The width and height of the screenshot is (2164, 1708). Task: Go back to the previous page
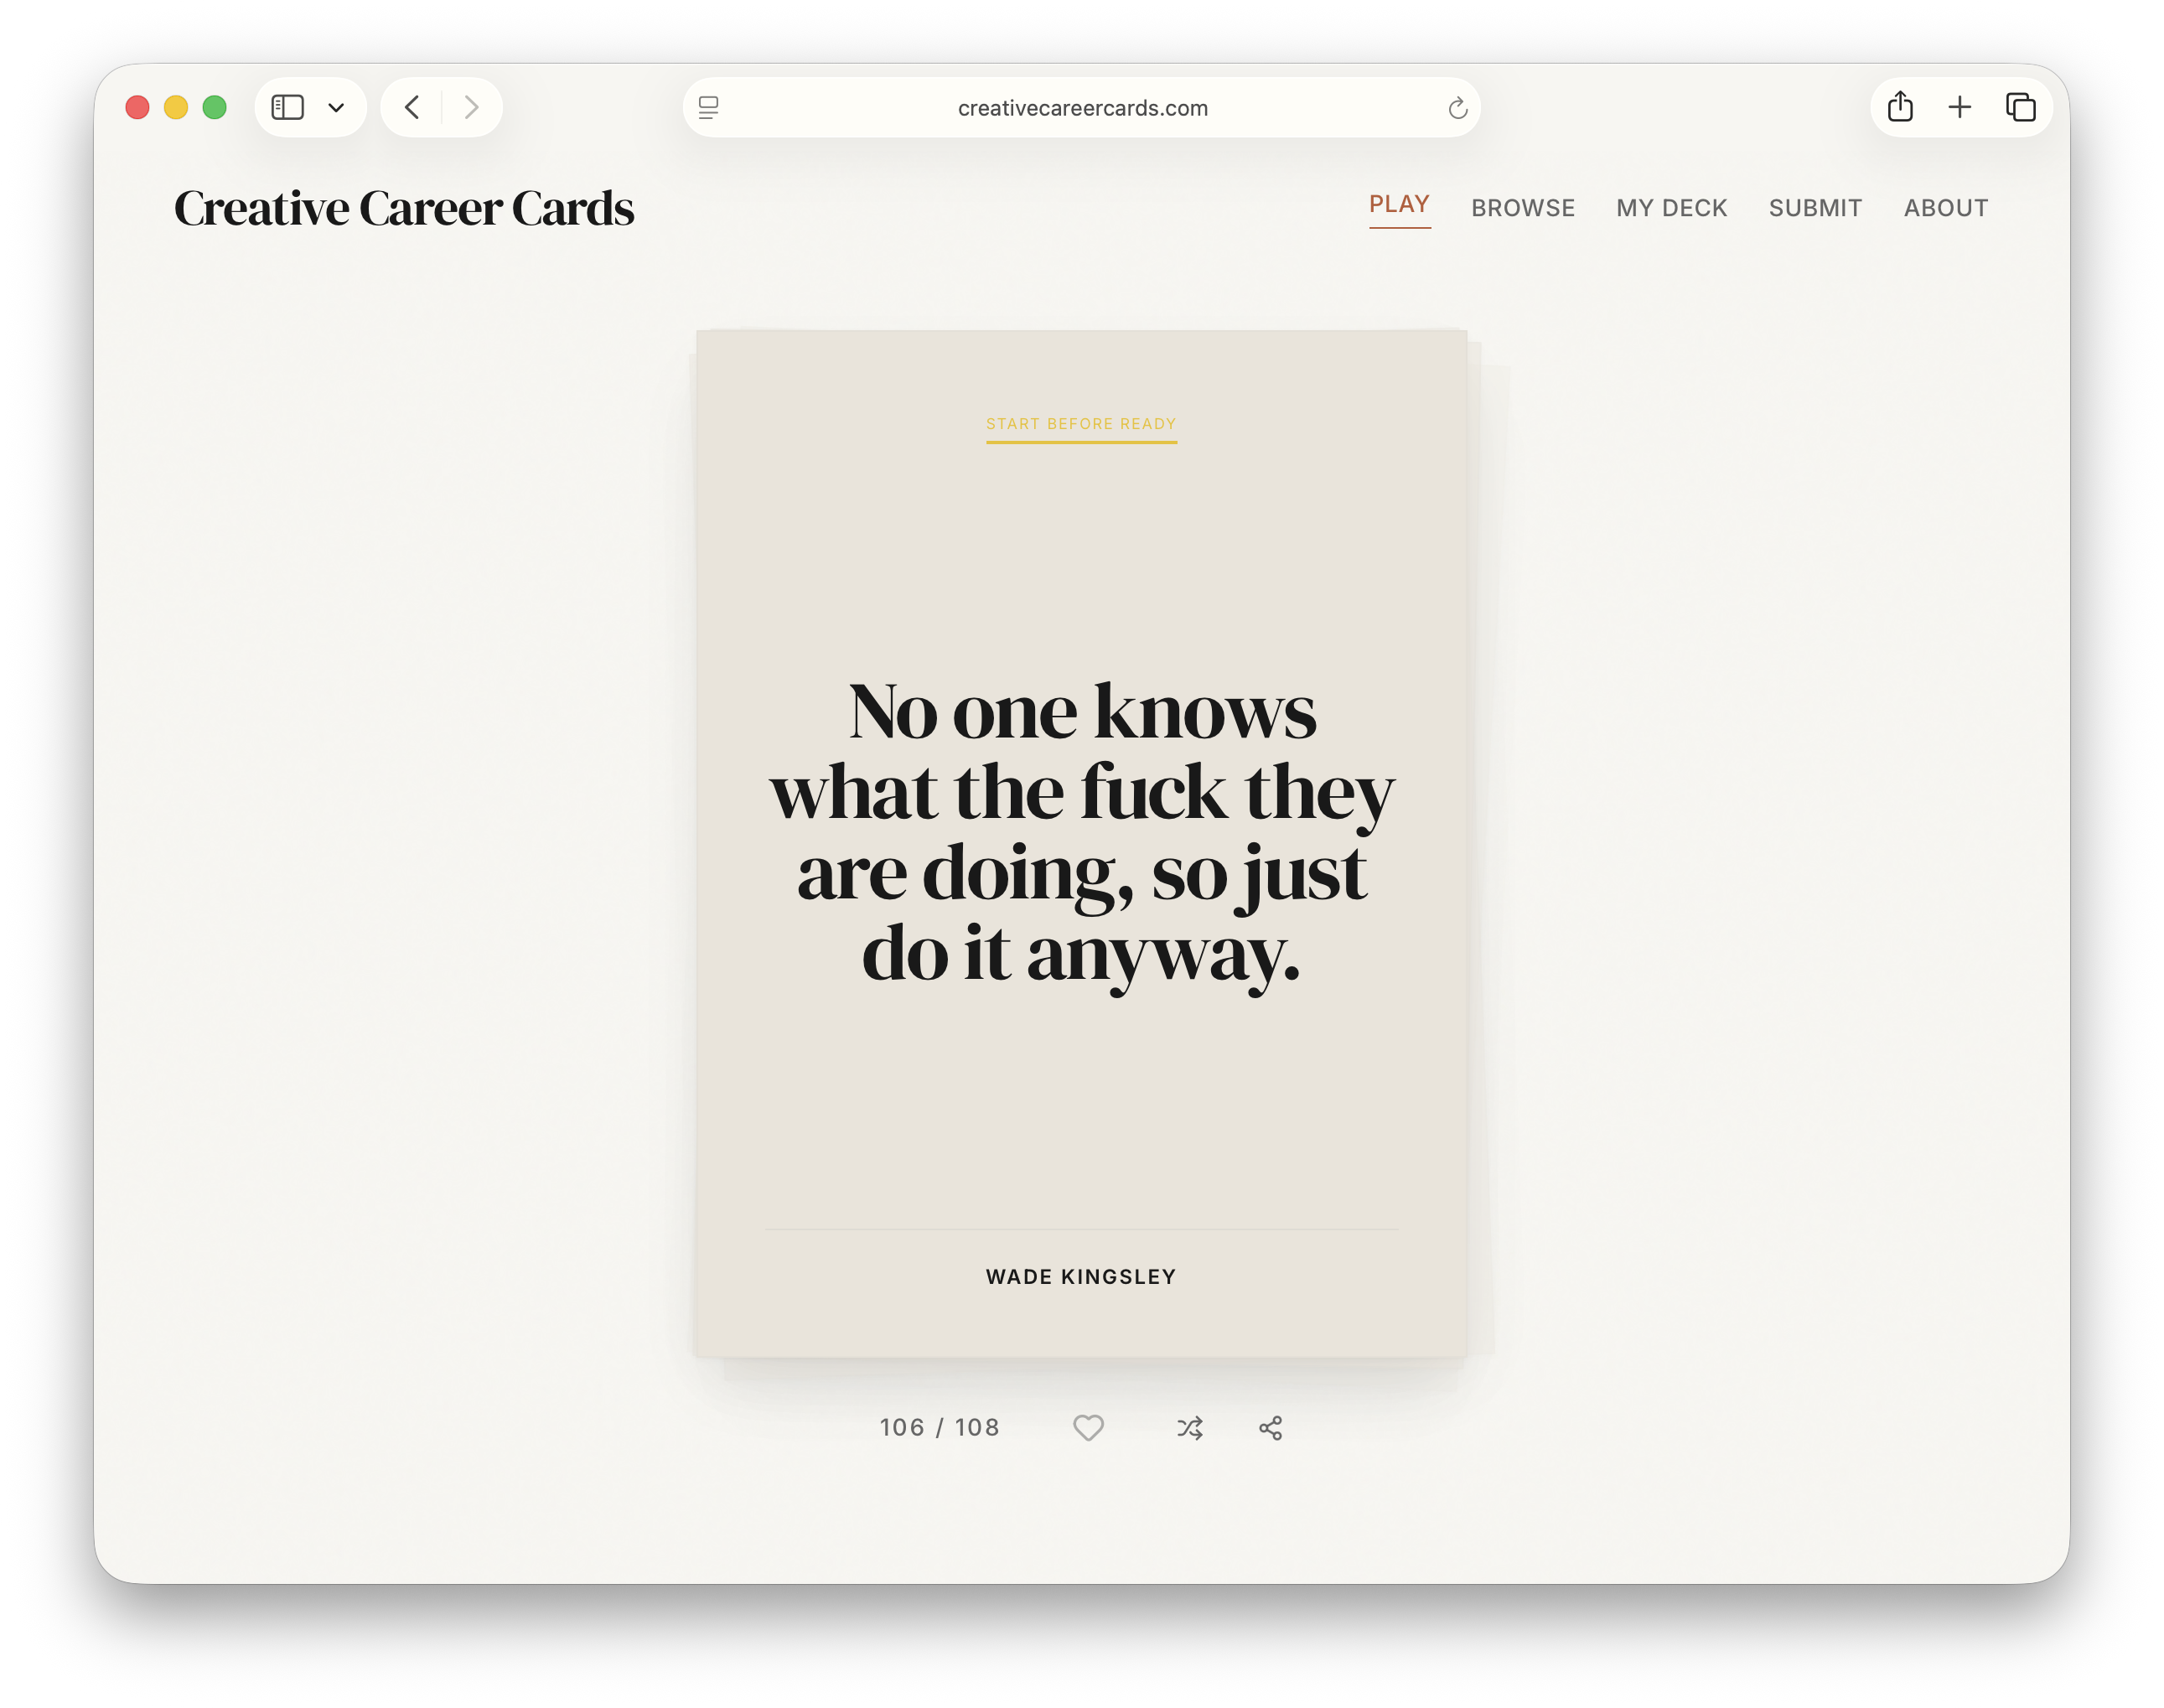pyautogui.click(x=412, y=107)
